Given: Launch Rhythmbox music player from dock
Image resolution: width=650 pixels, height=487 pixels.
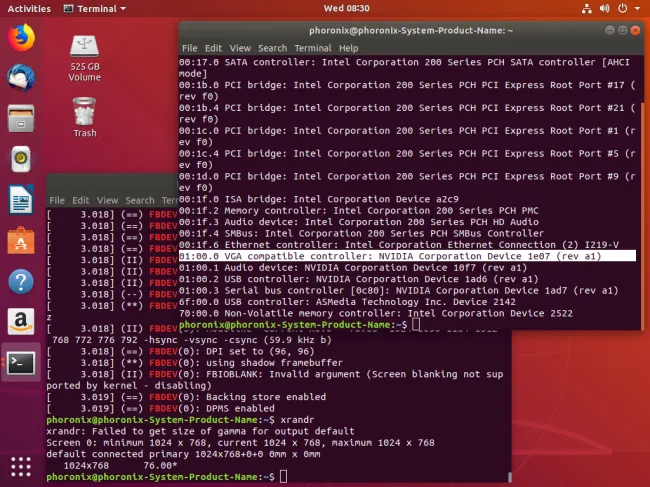Looking at the screenshot, I should pos(21,159).
